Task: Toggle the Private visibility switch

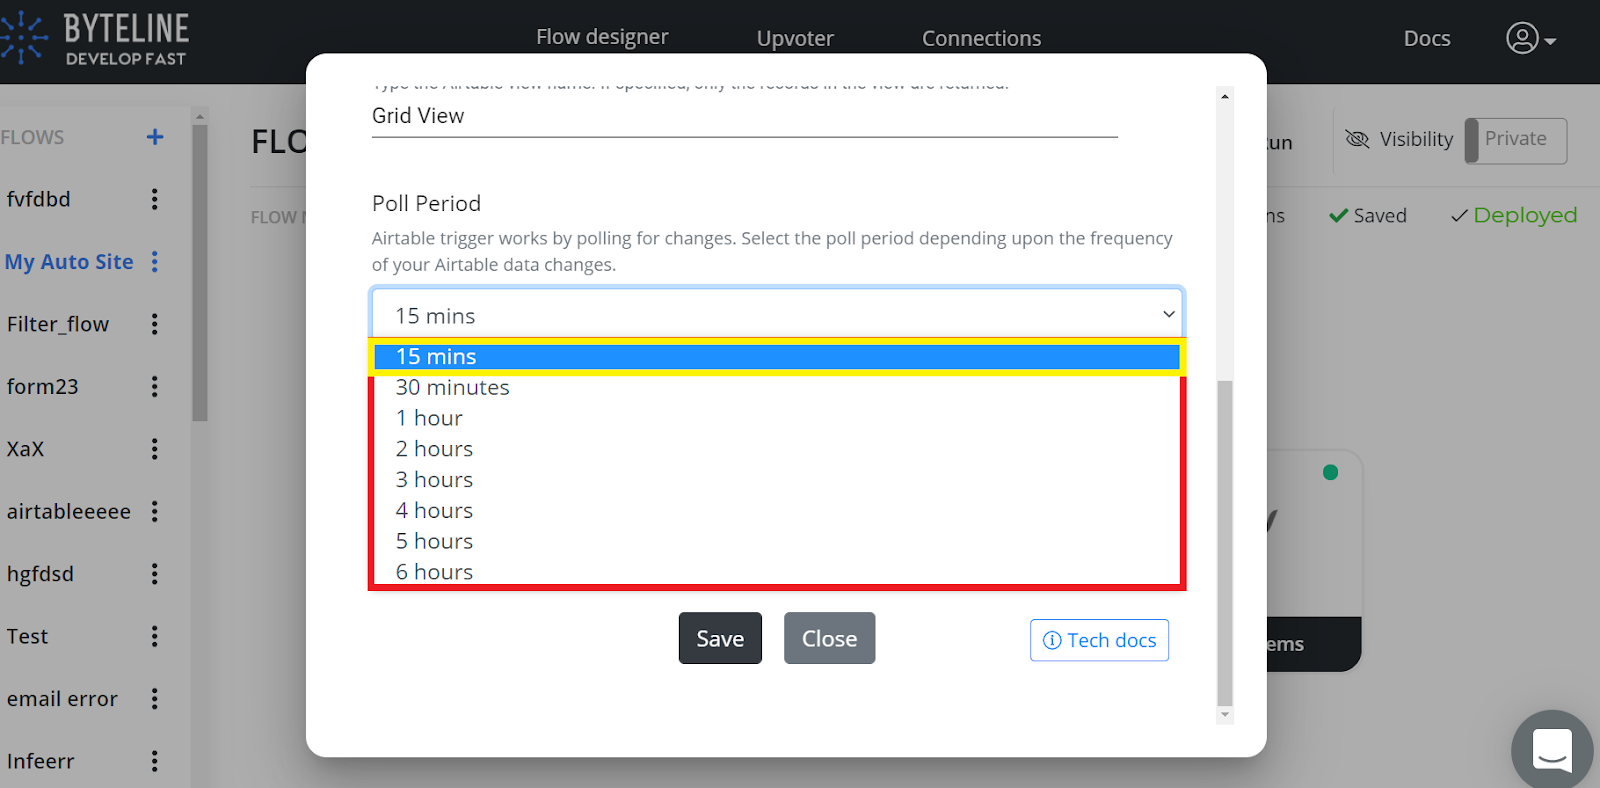Action: point(1515,140)
